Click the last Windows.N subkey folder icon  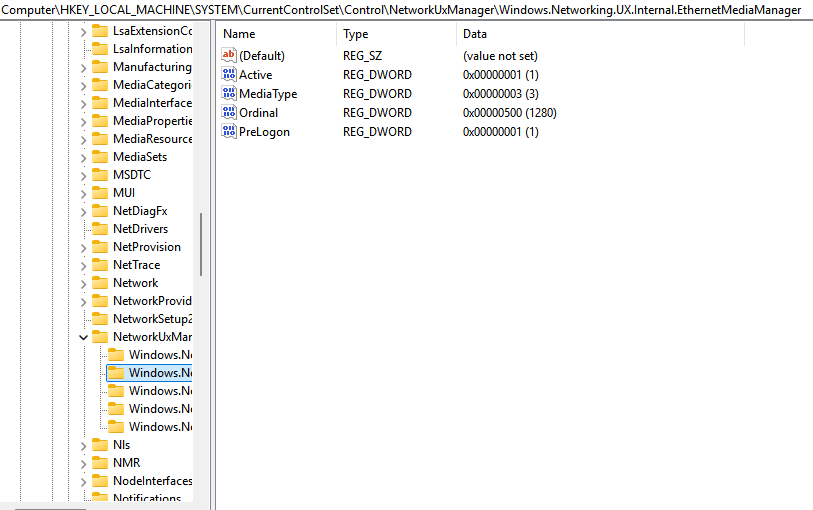point(116,427)
